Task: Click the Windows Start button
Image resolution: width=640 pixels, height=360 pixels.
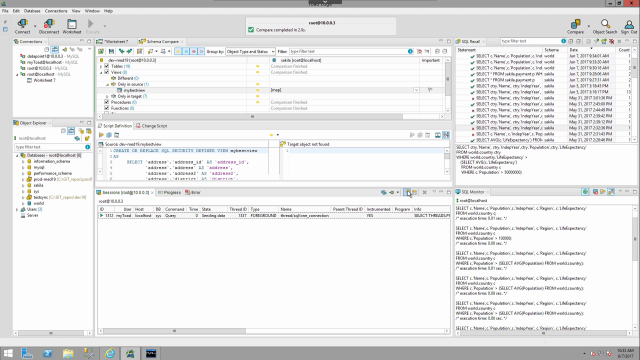Action: click(8, 353)
